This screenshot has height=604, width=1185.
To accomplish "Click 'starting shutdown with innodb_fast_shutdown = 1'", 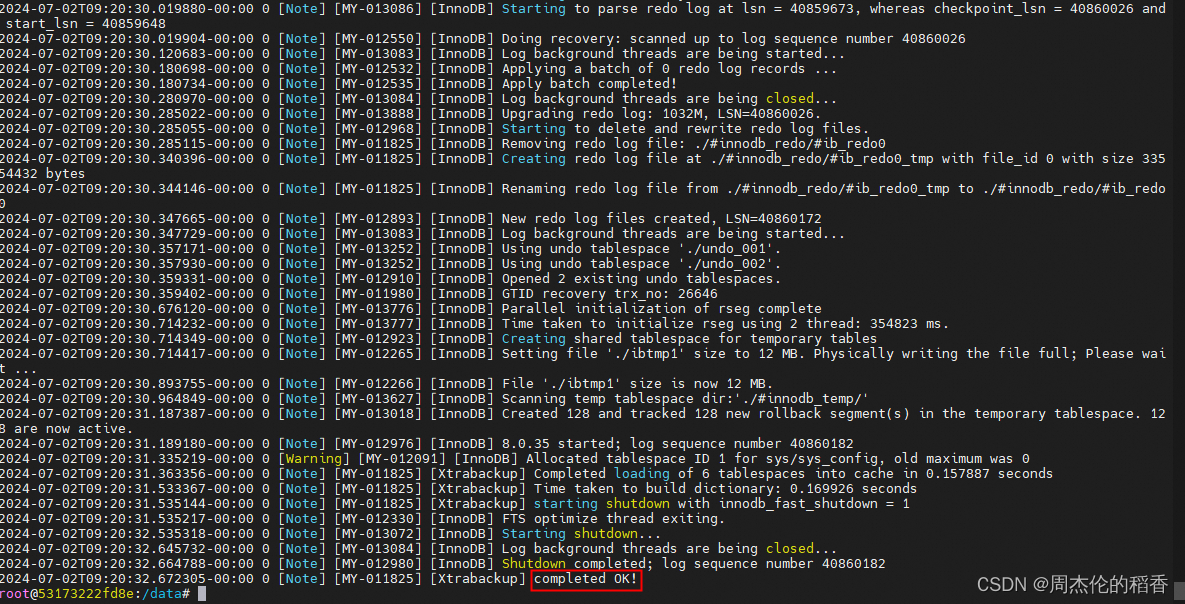I will tap(722, 503).
